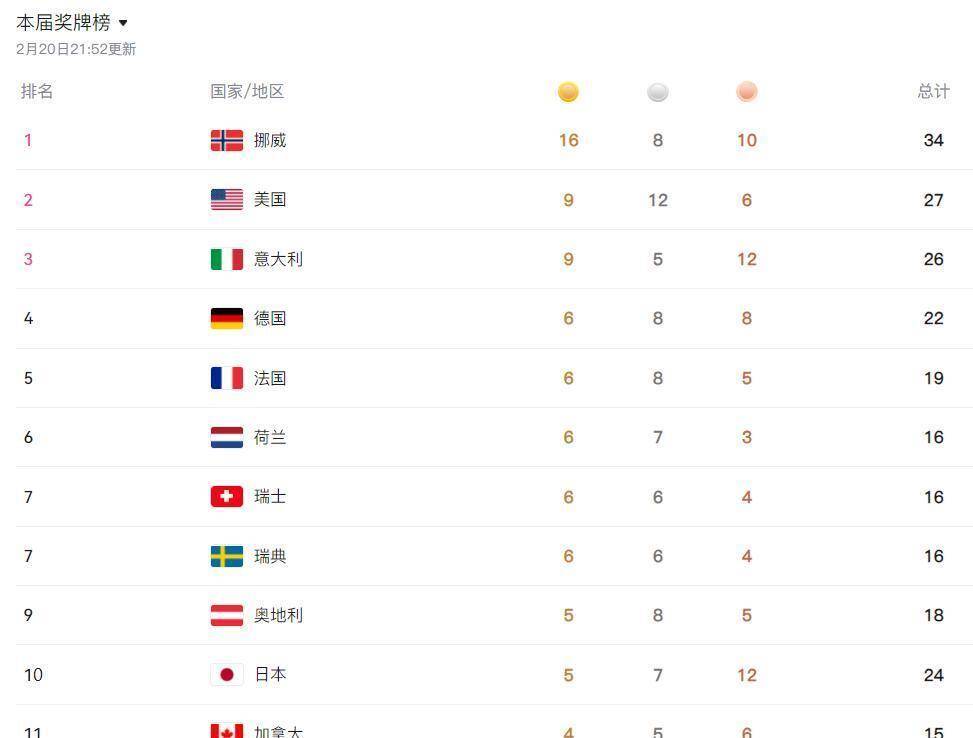Click the 排名 column header
This screenshot has height=738, width=973.
coord(37,91)
